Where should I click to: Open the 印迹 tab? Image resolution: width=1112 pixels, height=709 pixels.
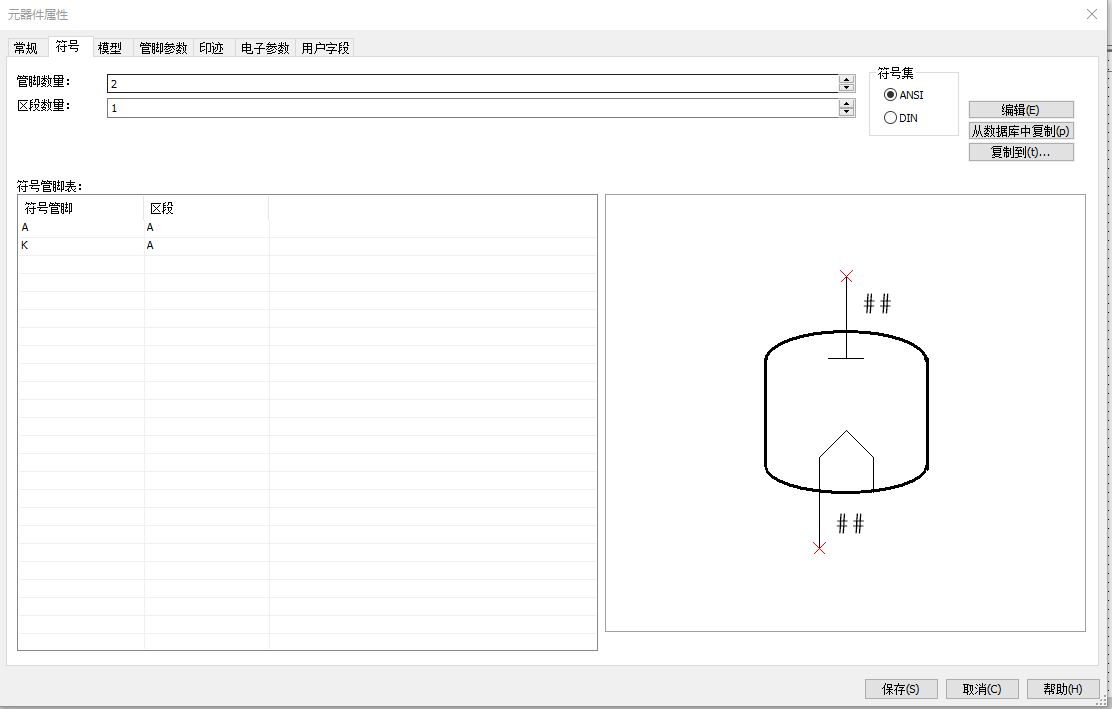[211, 48]
